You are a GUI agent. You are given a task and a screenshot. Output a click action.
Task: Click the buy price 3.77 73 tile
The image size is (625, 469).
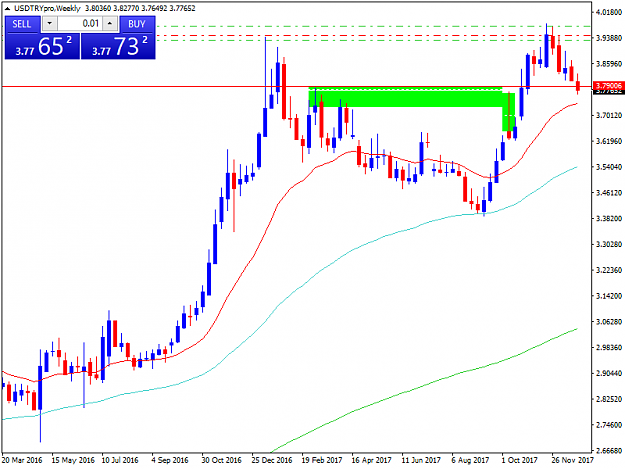point(118,46)
